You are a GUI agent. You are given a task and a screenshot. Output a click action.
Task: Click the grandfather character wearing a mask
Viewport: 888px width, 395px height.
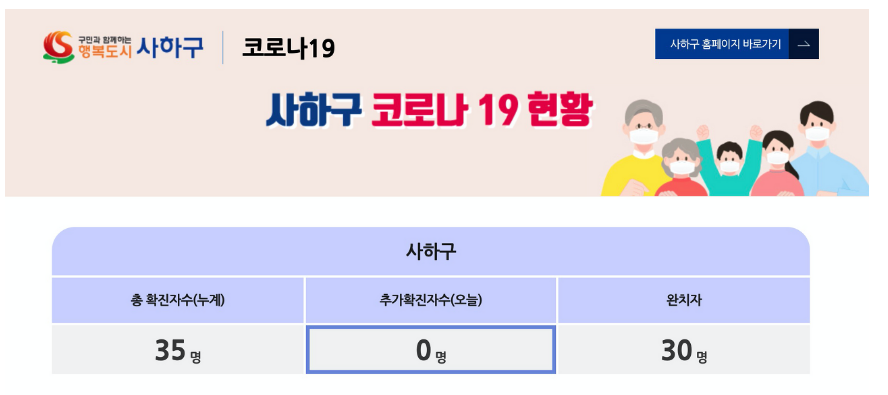pyautogui.click(x=637, y=148)
